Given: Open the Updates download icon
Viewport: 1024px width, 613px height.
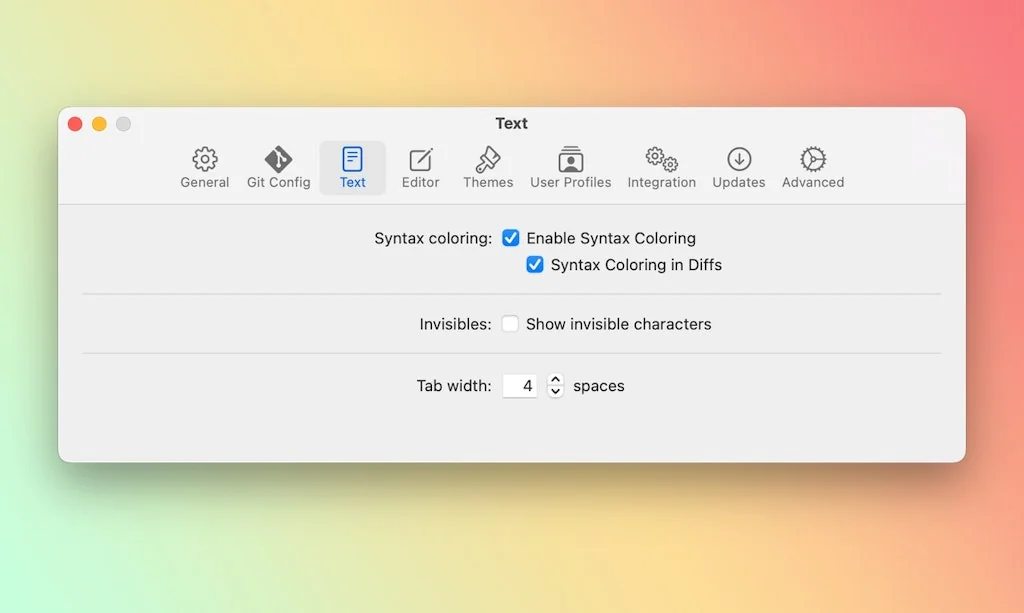Looking at the screenshot, I should tap(738, 158).
